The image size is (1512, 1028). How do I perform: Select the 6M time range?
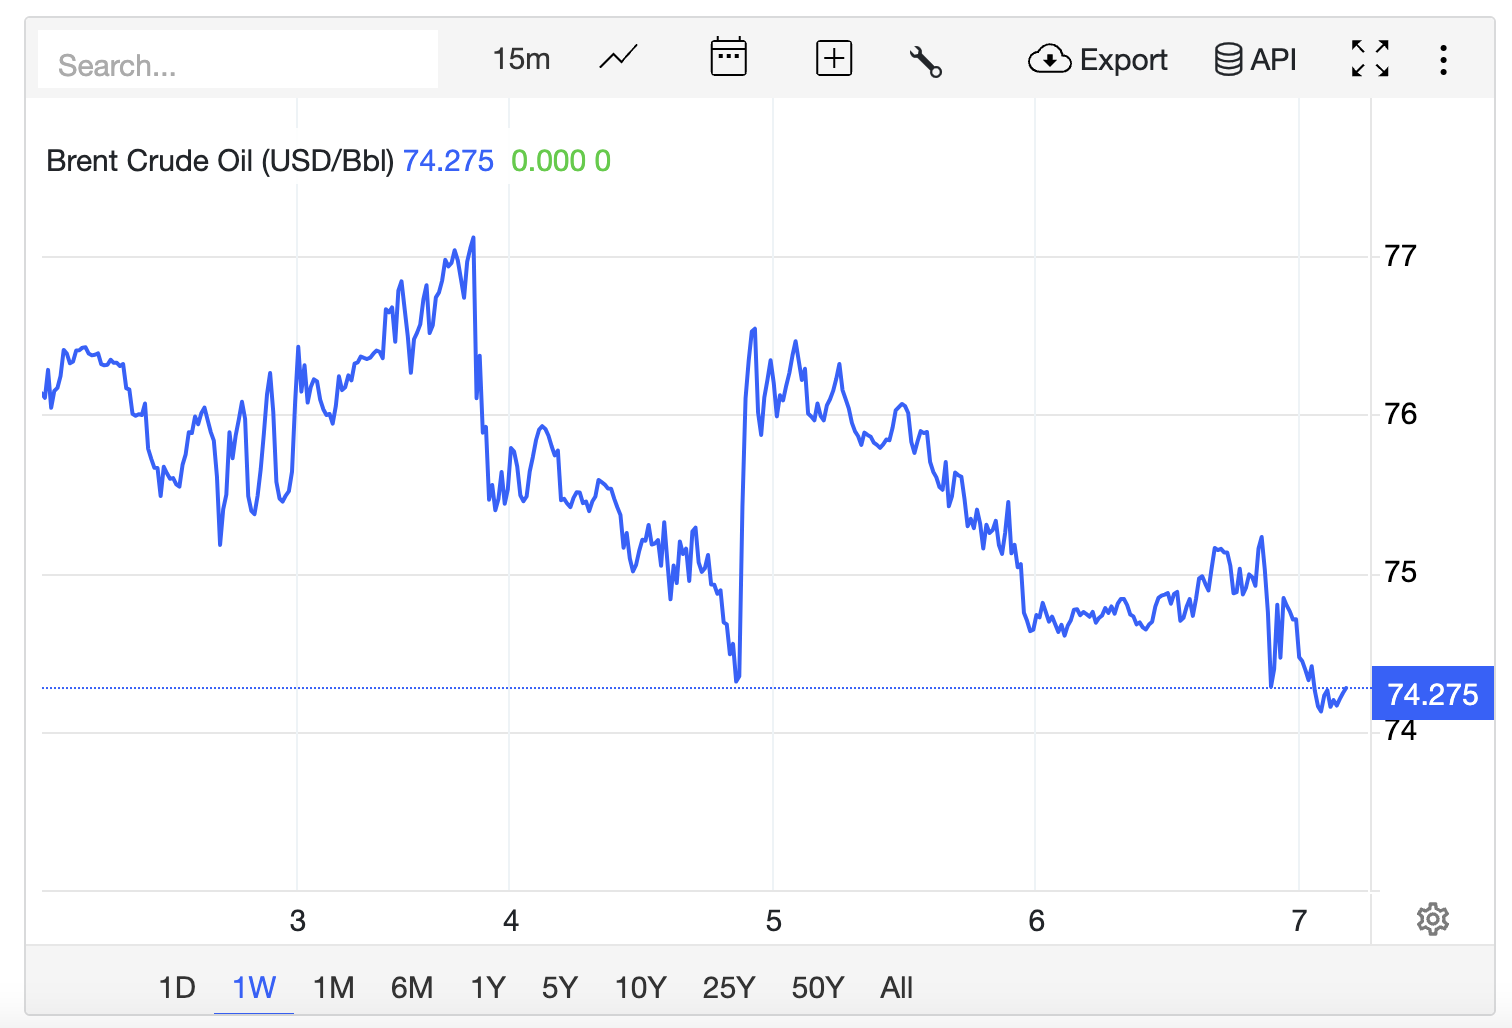click(412, 988)
